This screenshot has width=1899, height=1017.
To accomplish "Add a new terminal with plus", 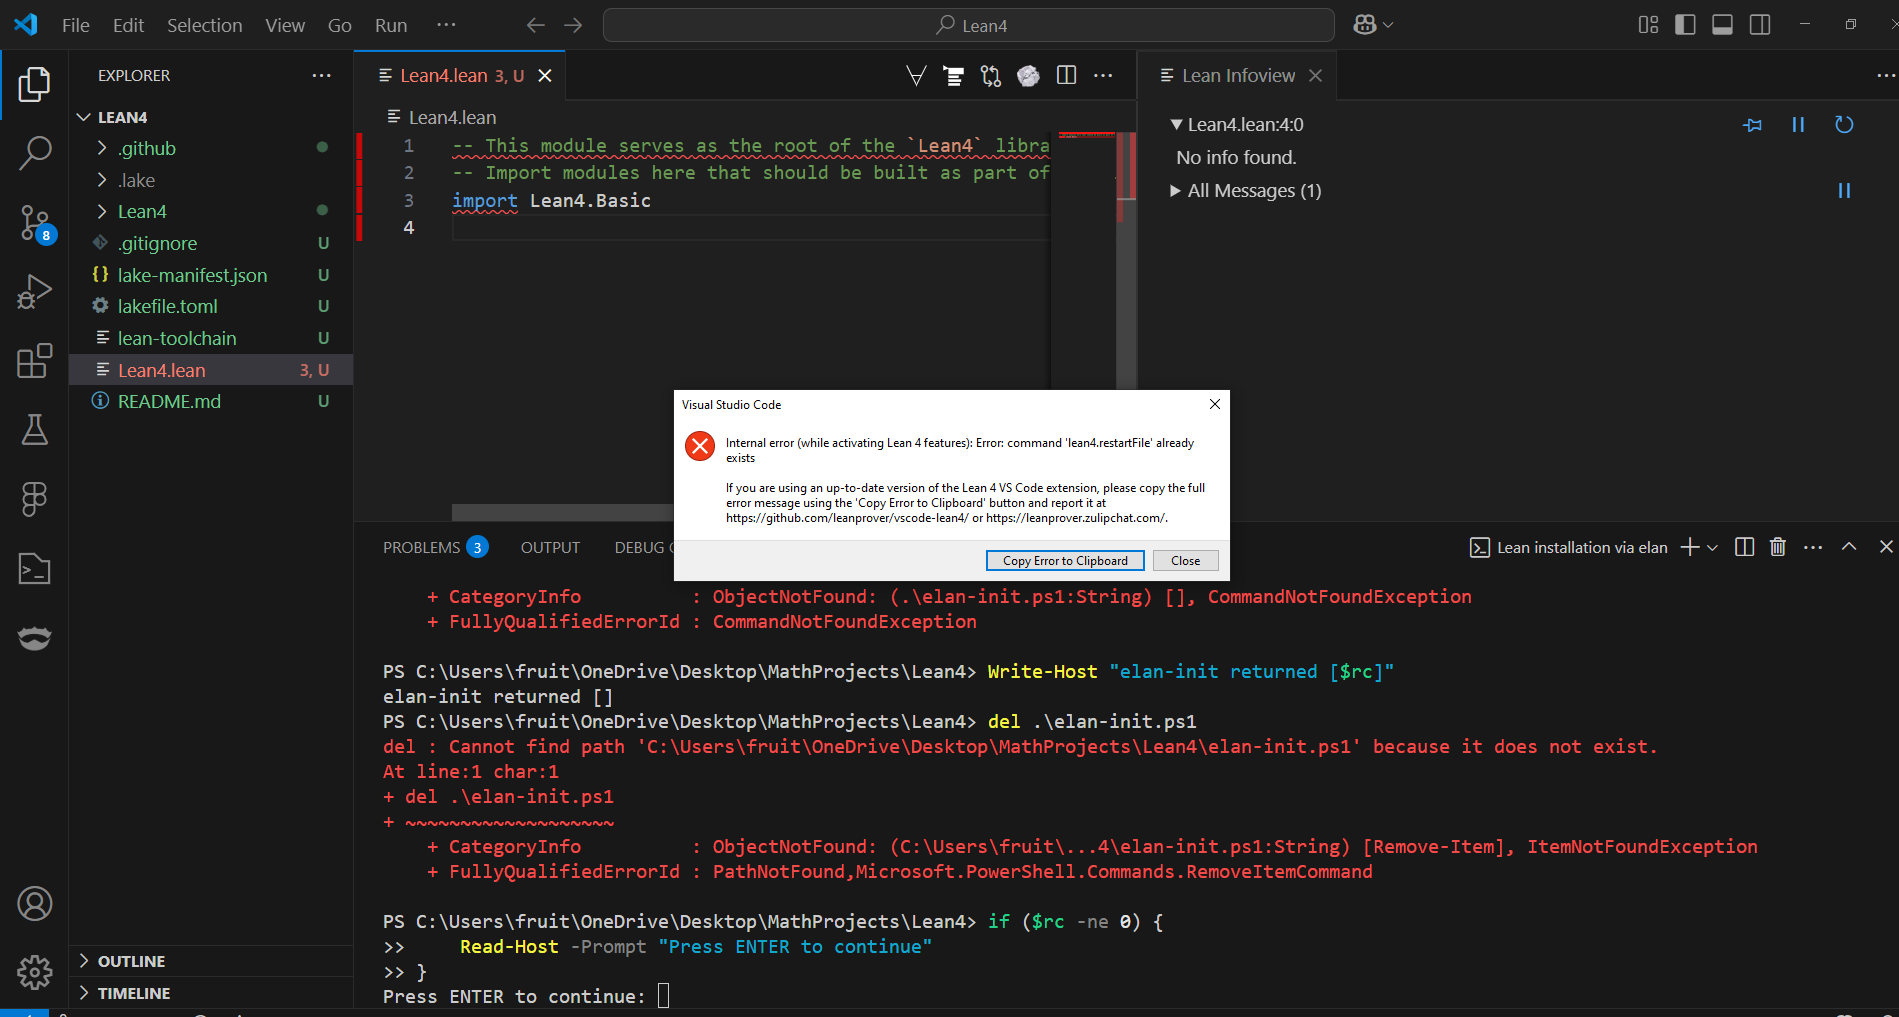I will pyautogui.click(x=1690, y=547).
